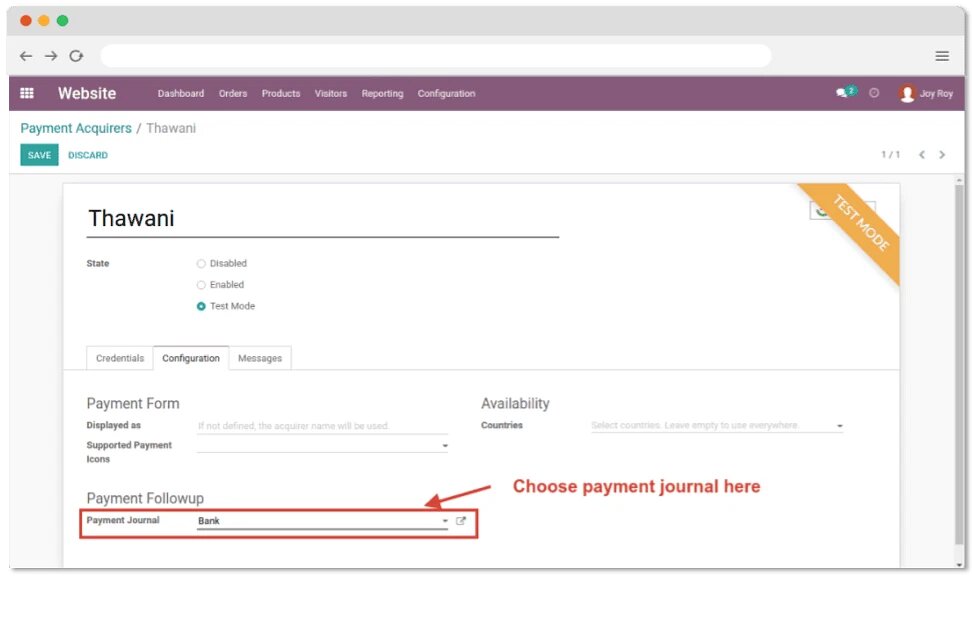Click the Displayed as input field
Viewport: 972px width, 623px height.
click(322, 426)
